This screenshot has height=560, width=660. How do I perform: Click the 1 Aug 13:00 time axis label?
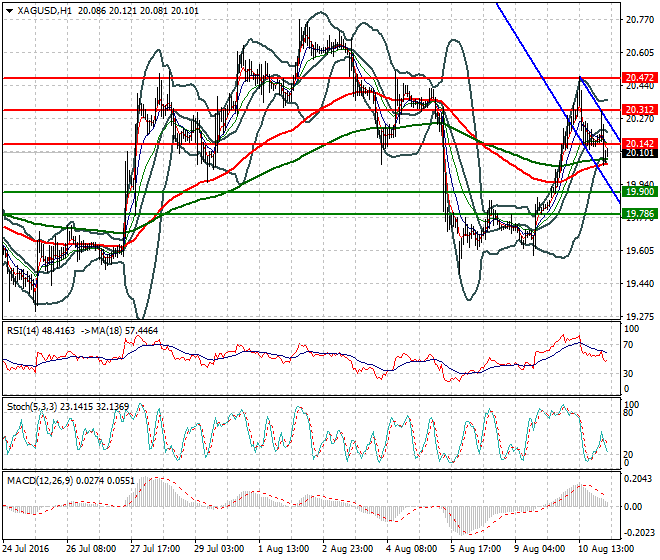[283, 549]
